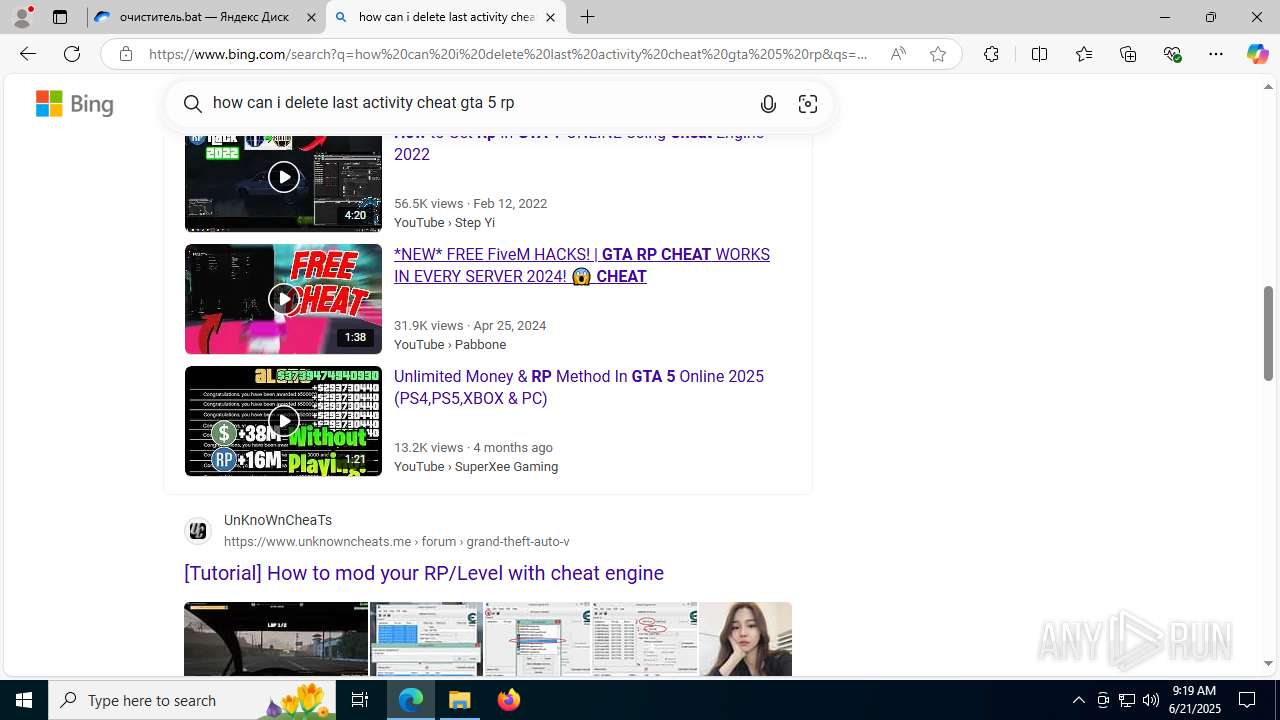Close the Яндекс Диск tab

(311, 17)
